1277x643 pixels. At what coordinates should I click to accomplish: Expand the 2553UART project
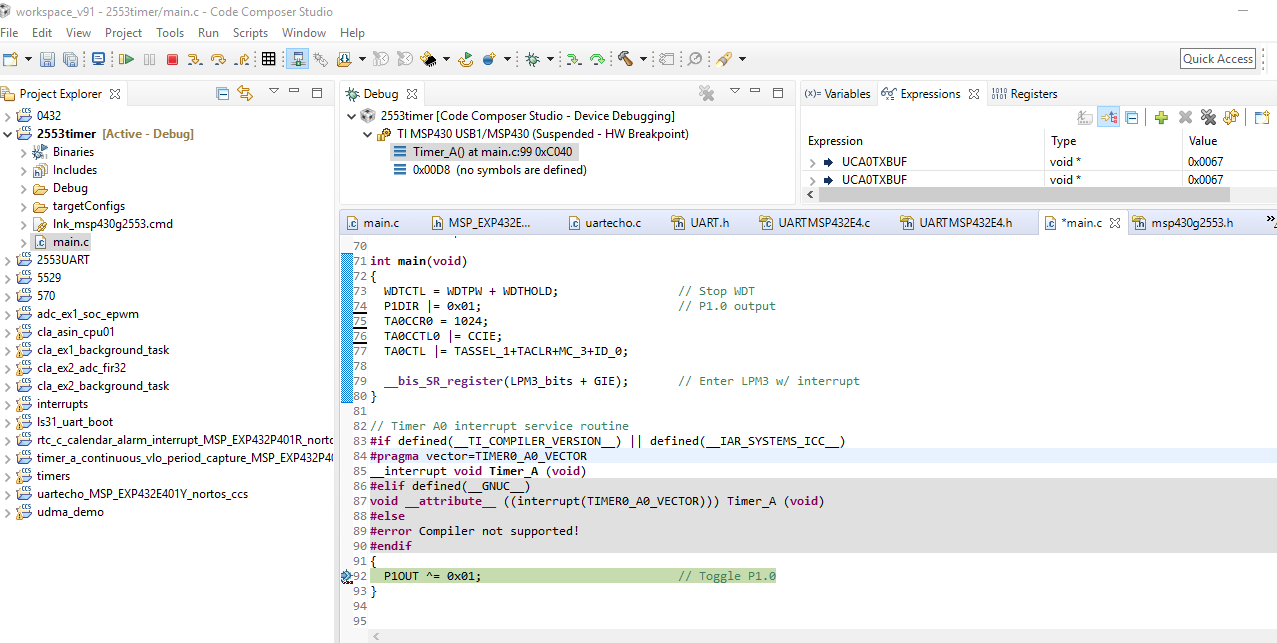pyautogui.click(x=9, y=260)
